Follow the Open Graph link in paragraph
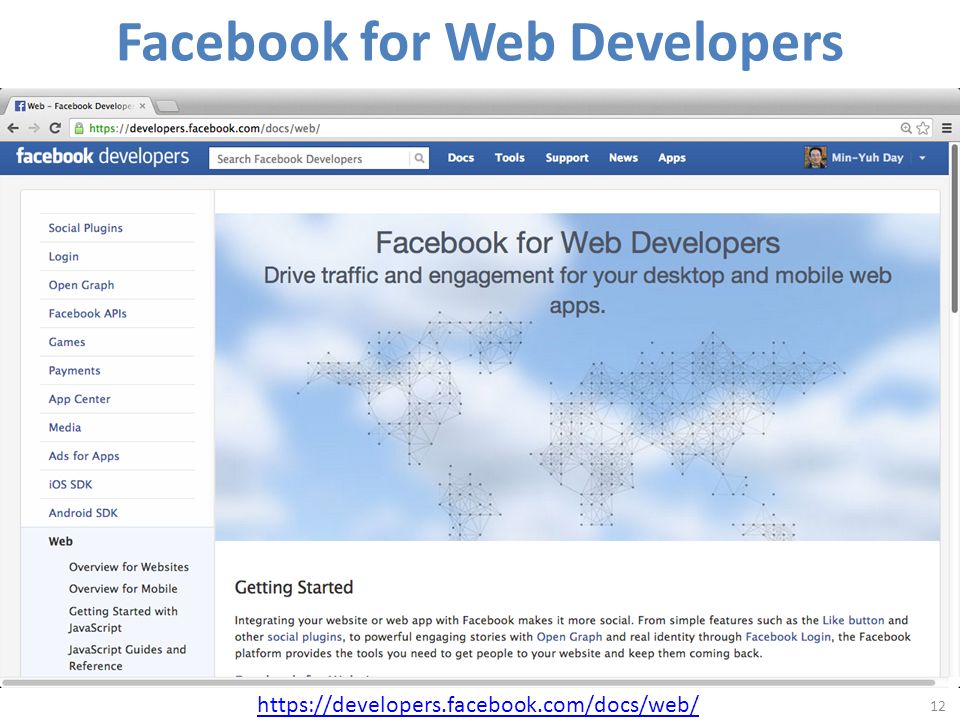The image size is (960, 720). coord(569,637)
